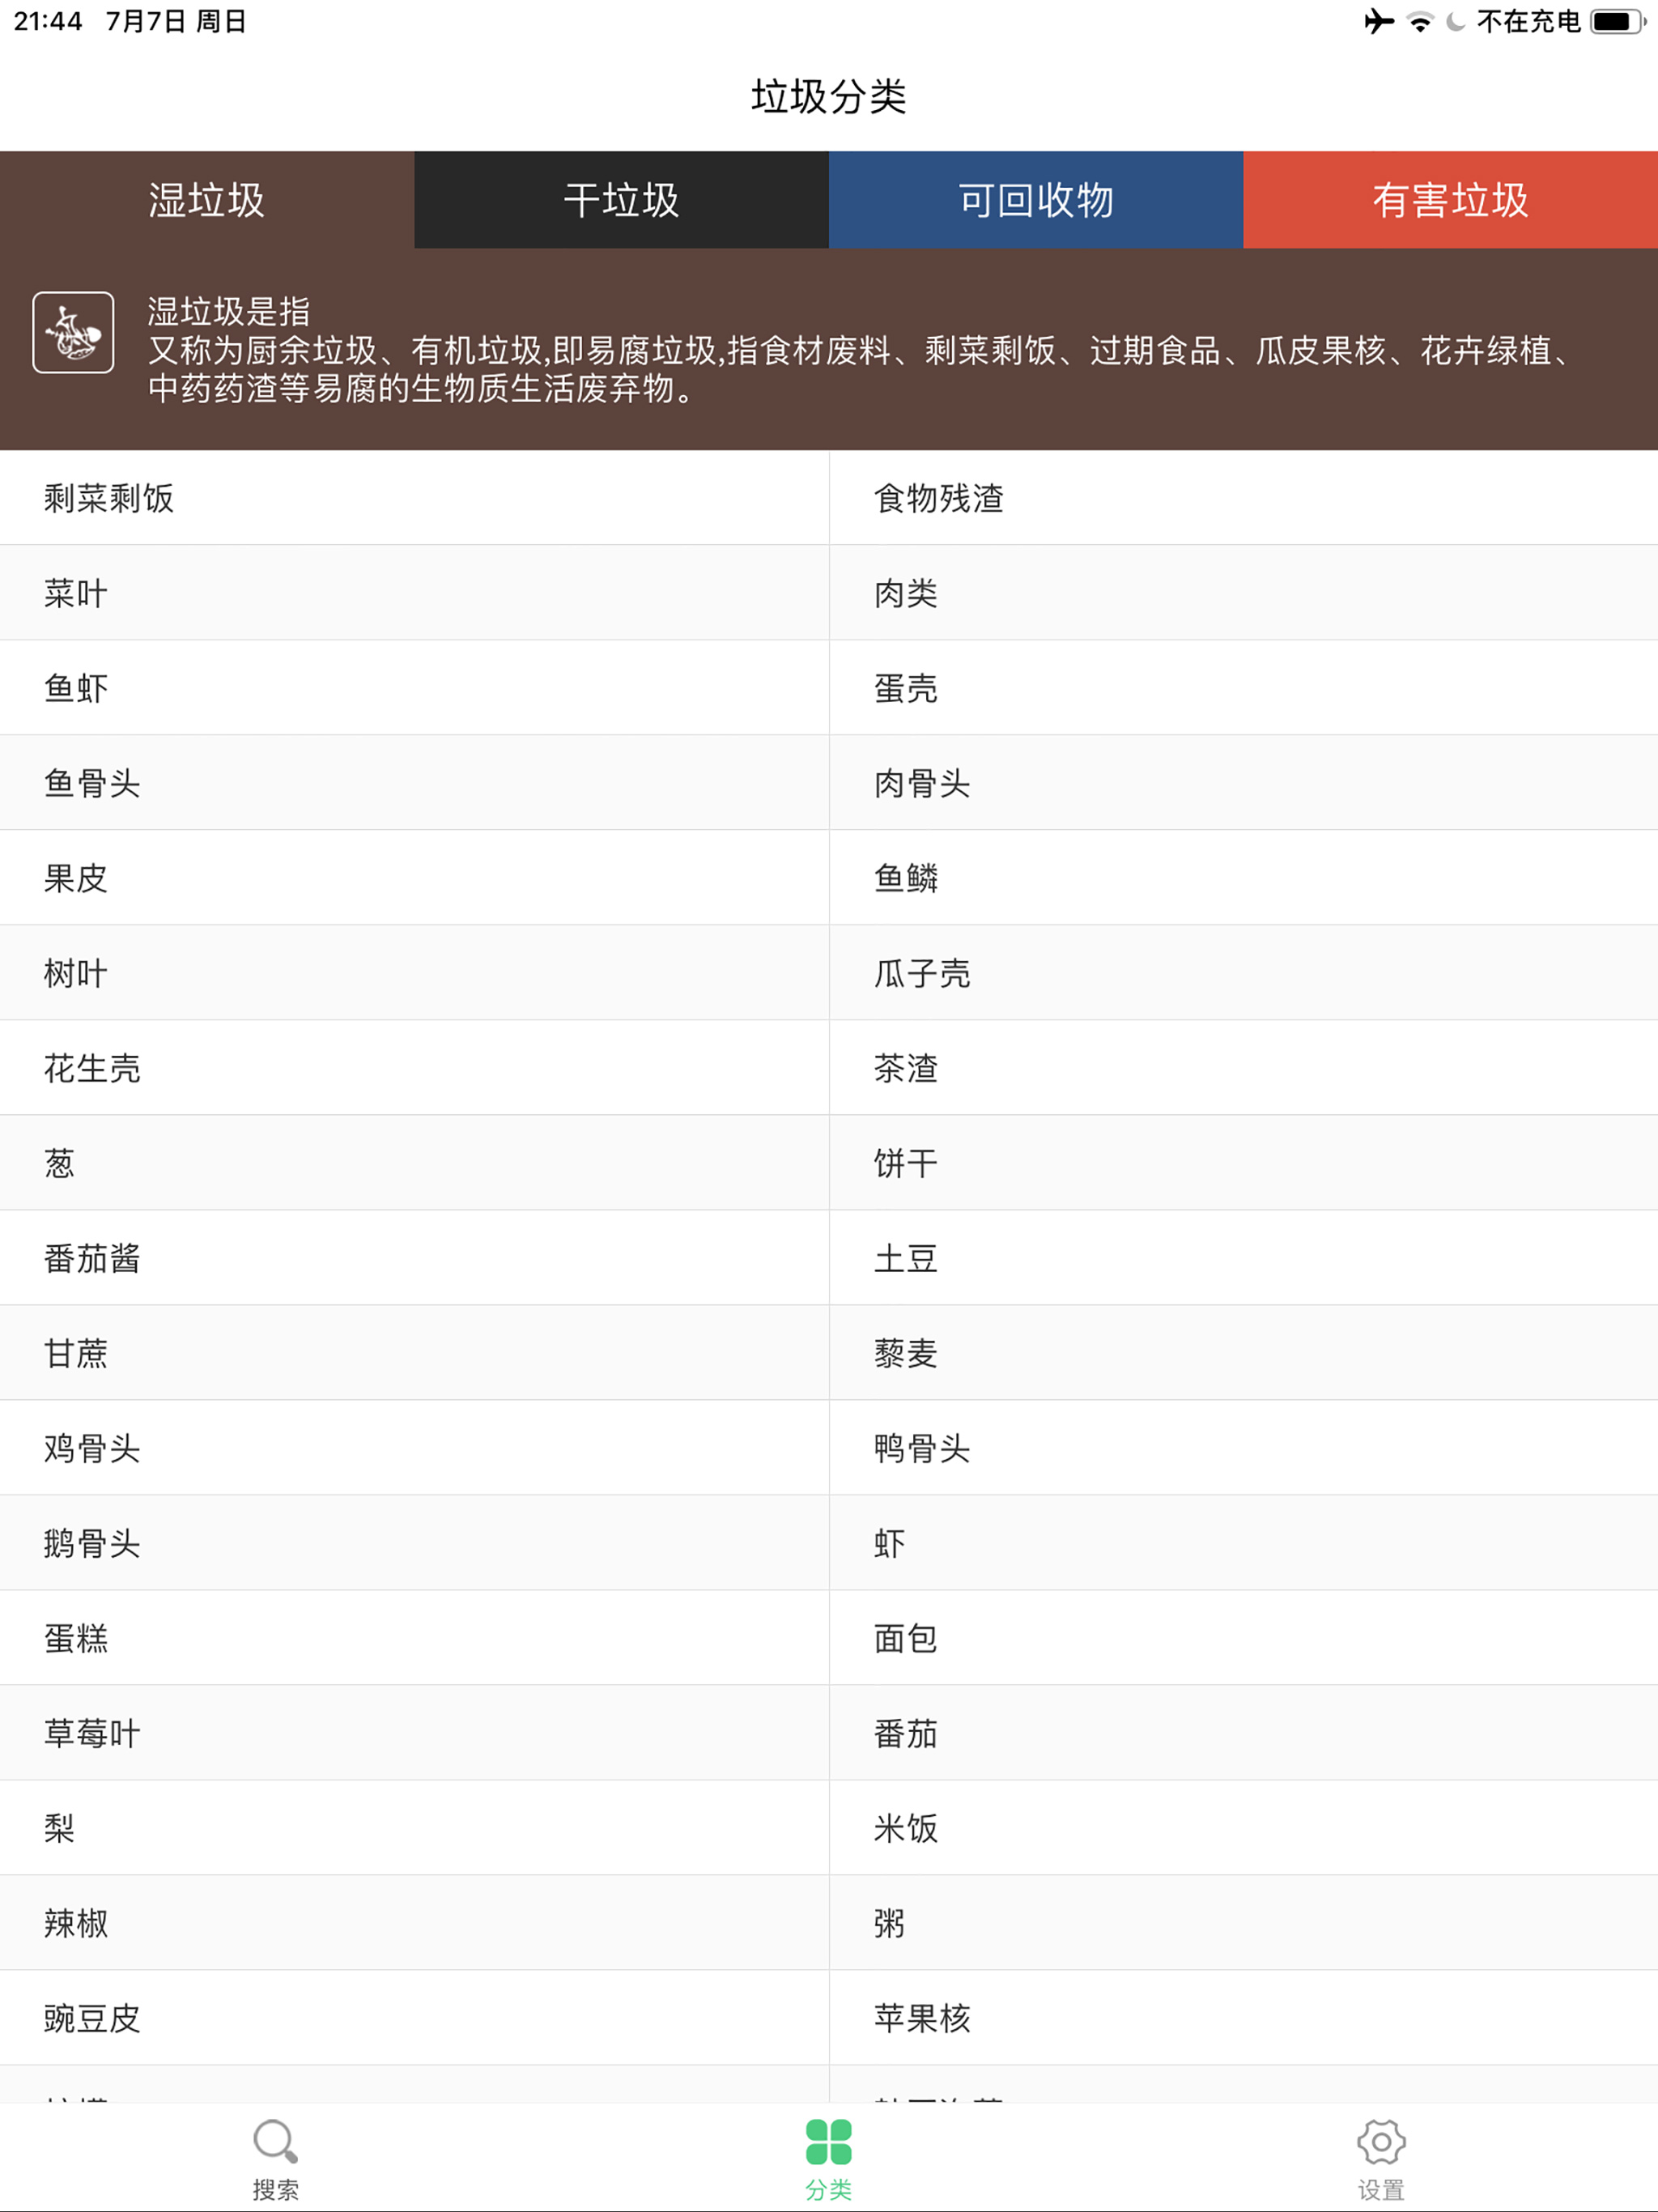Tap the Wi-Fi status icon
The width and height of the screenshot is (1658, 2212).
click(1419, 21)
